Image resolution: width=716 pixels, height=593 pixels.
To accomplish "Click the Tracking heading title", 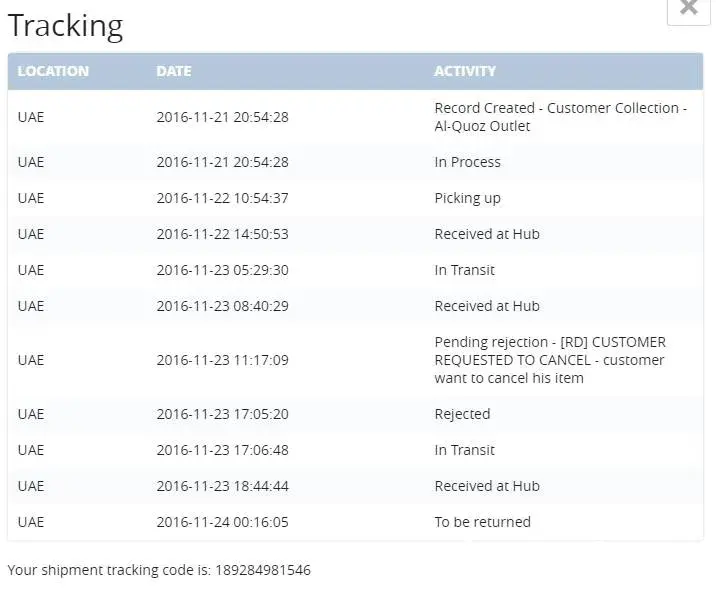I will tap(65, 26).
